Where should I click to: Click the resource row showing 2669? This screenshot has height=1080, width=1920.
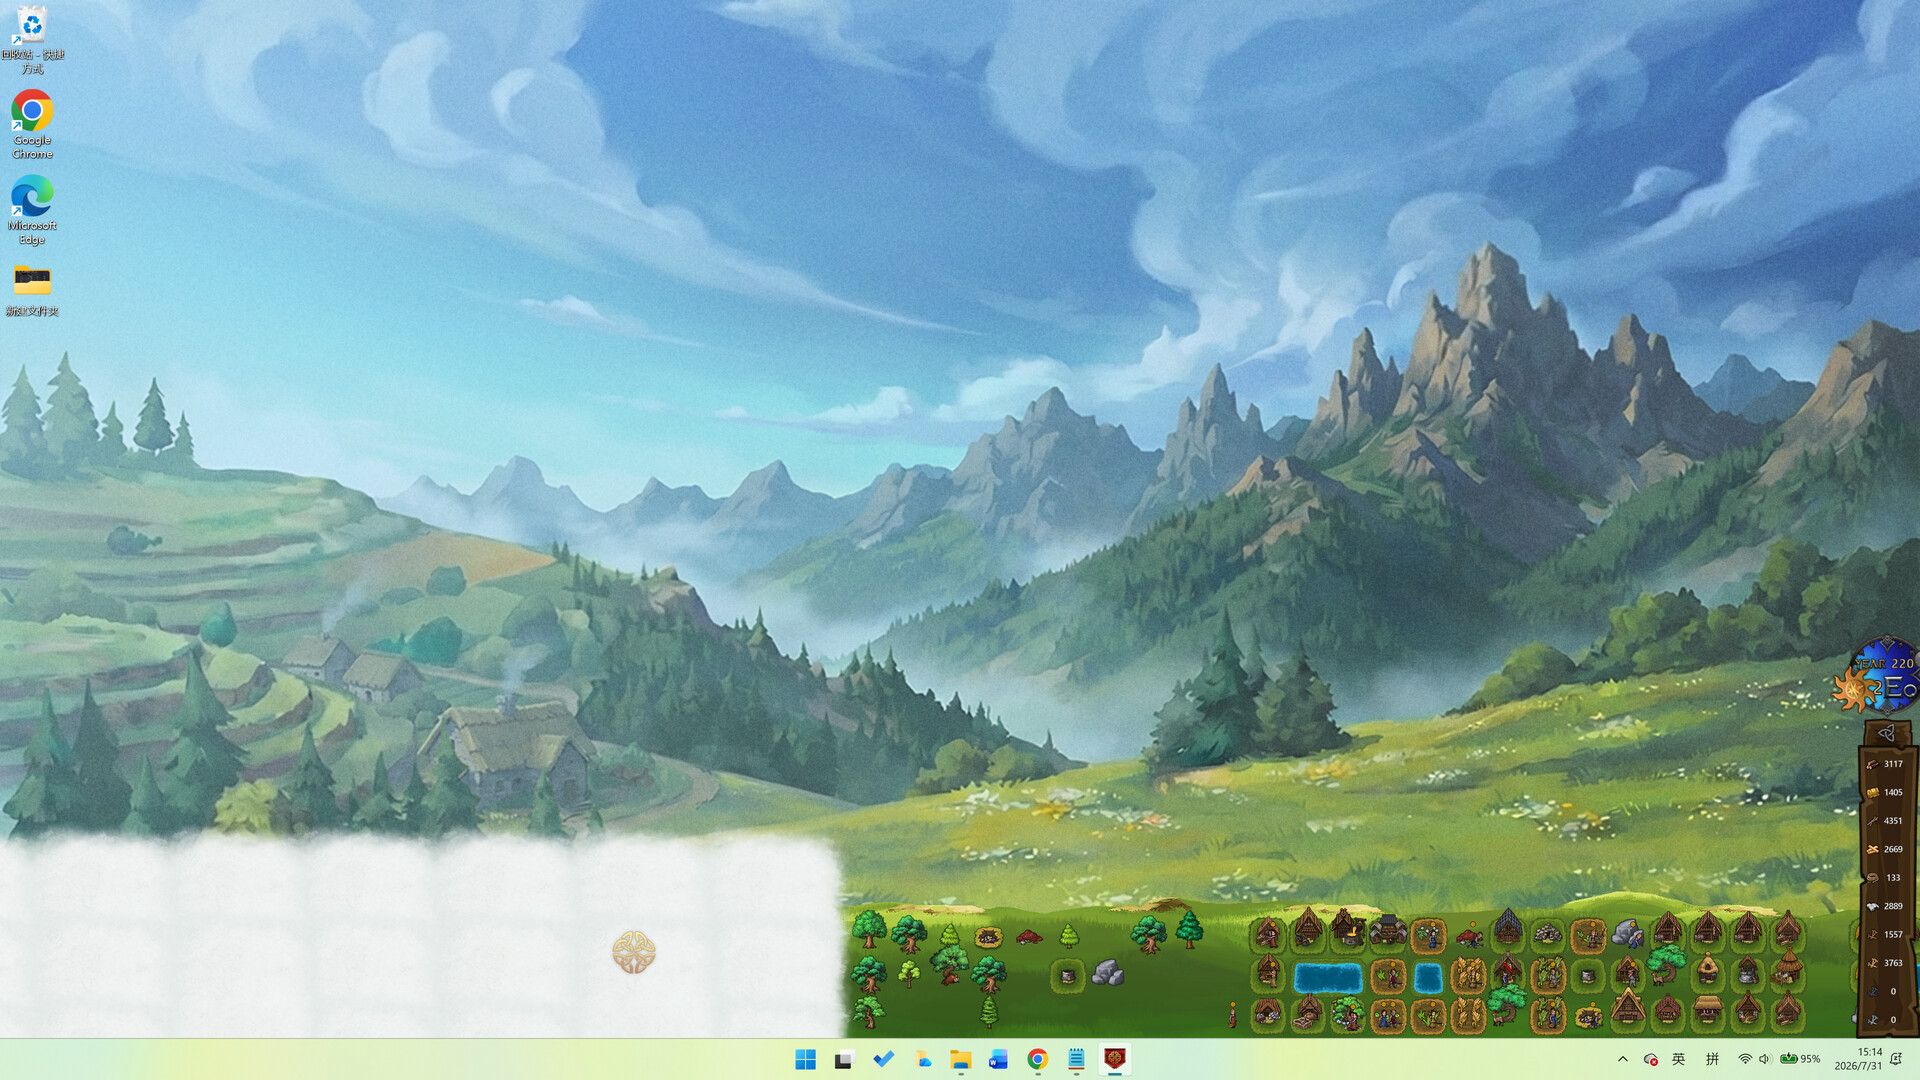tap(1885, 849)
